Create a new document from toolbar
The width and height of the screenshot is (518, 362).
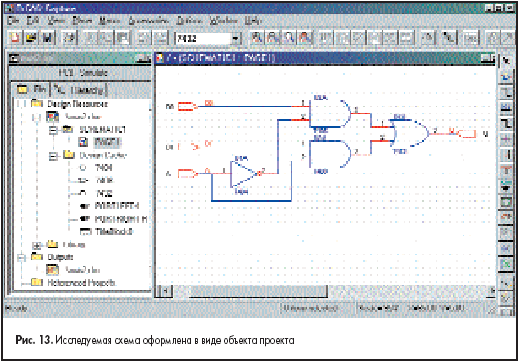tap(14, 38)
